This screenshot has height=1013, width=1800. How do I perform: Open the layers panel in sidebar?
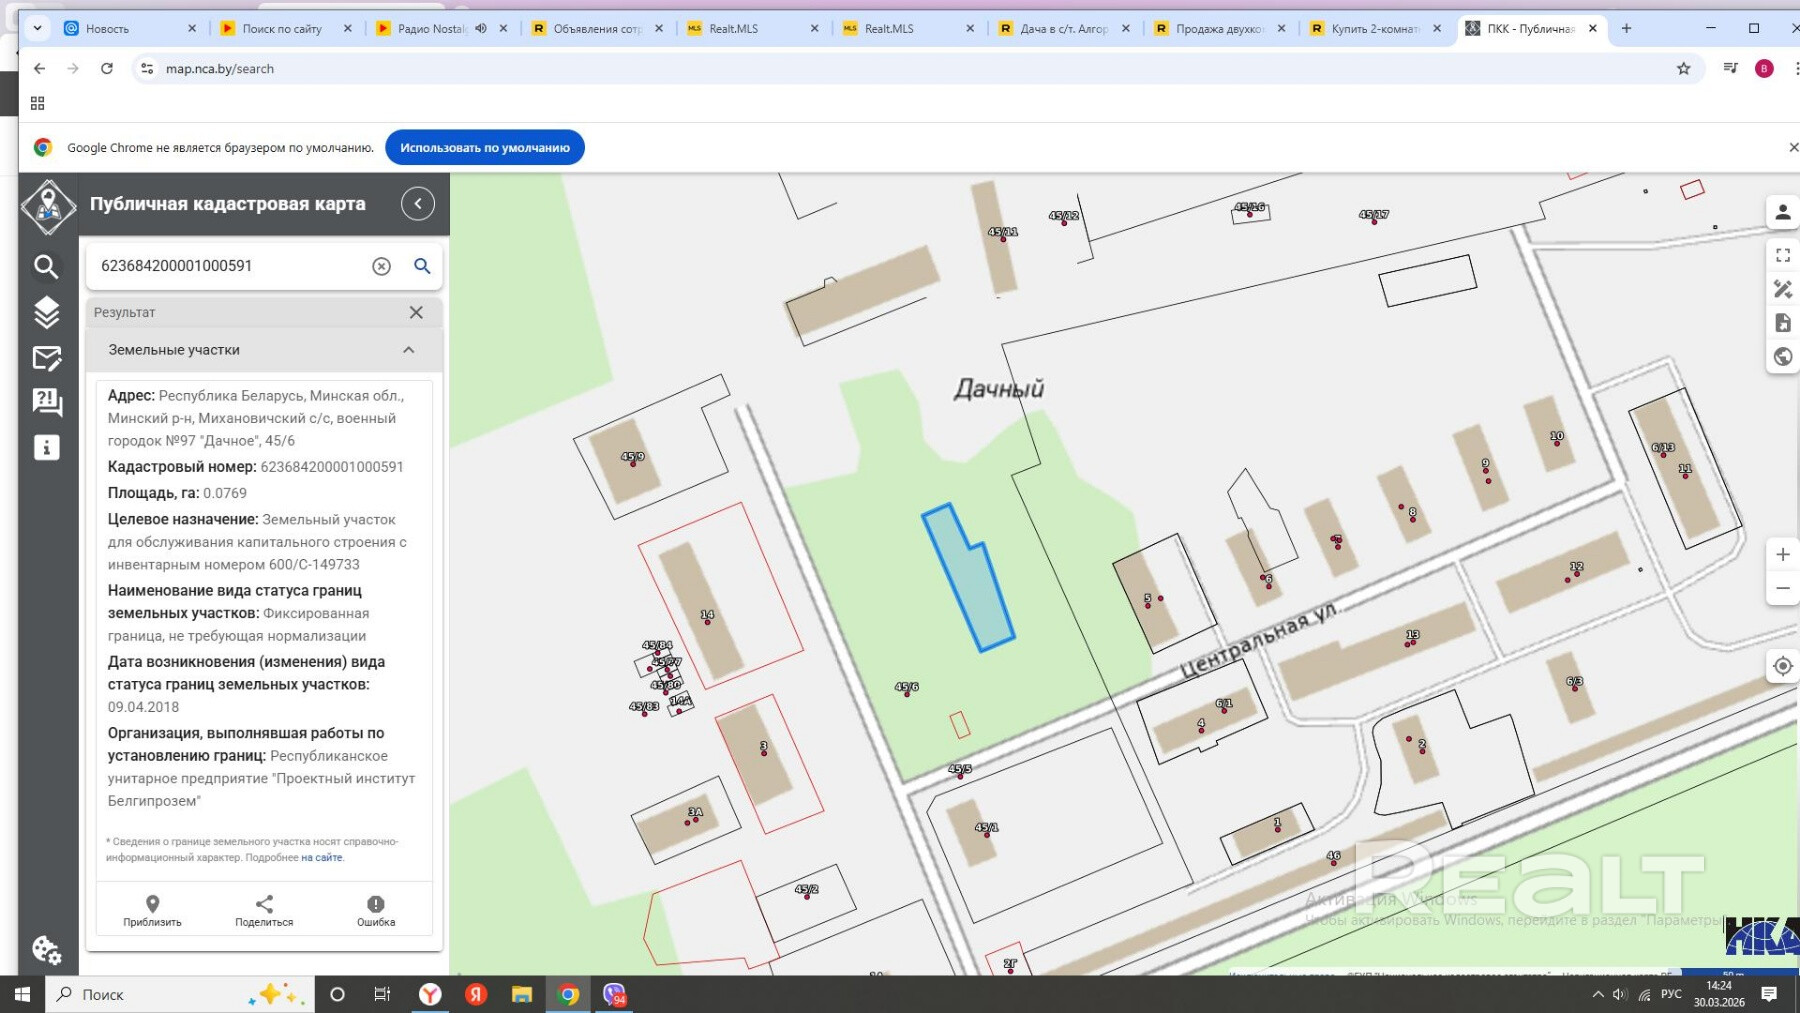tap(46, 313)
